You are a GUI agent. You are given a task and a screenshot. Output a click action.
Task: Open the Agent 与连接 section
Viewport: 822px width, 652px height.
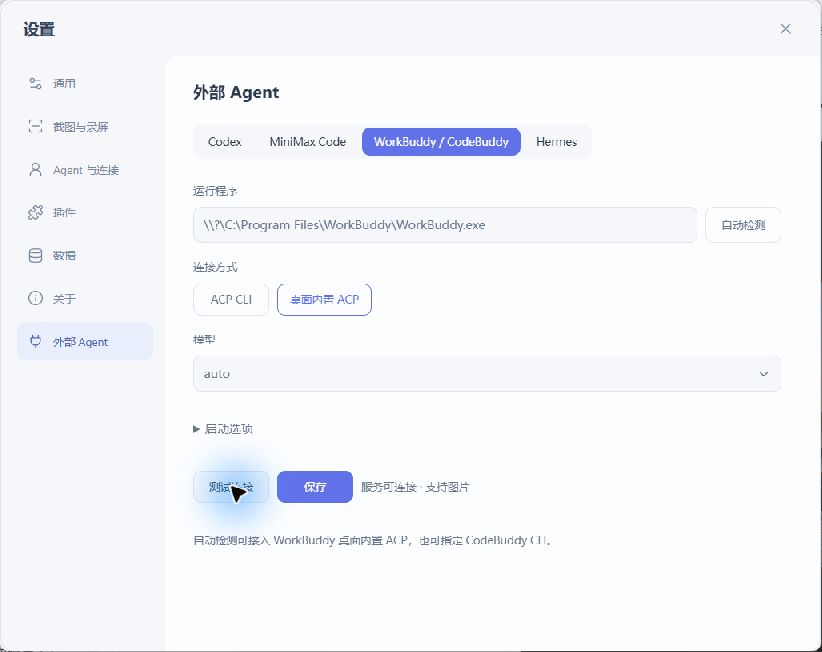click(85, 169)
